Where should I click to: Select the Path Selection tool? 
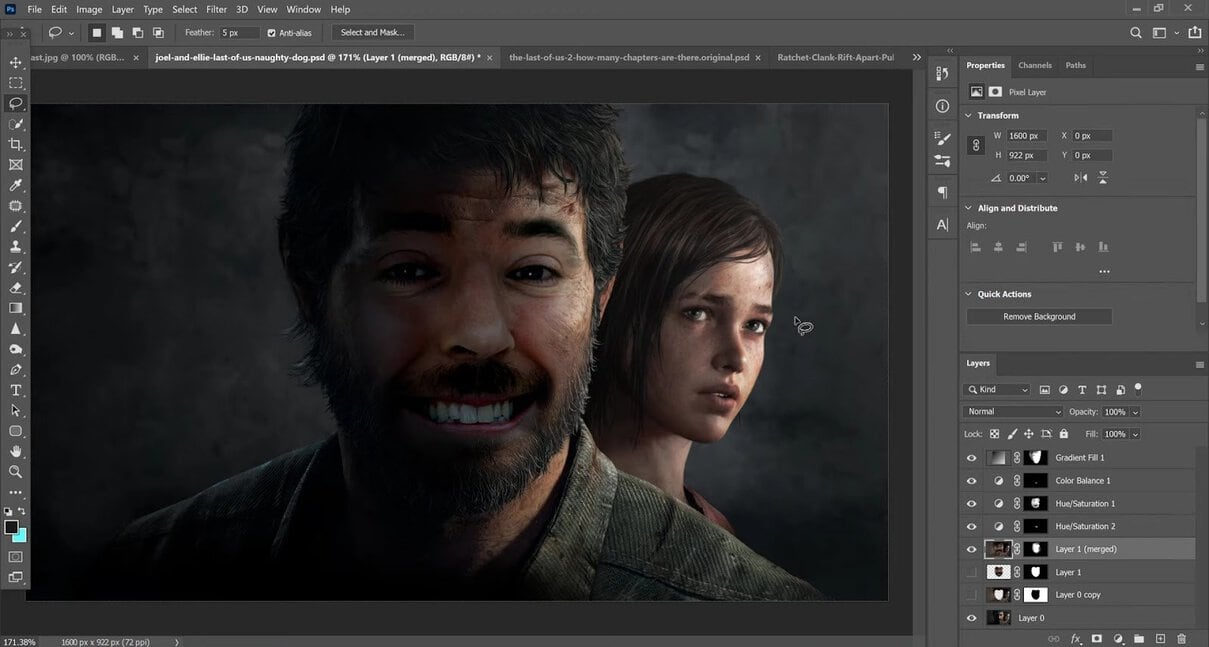click(15, 410)
